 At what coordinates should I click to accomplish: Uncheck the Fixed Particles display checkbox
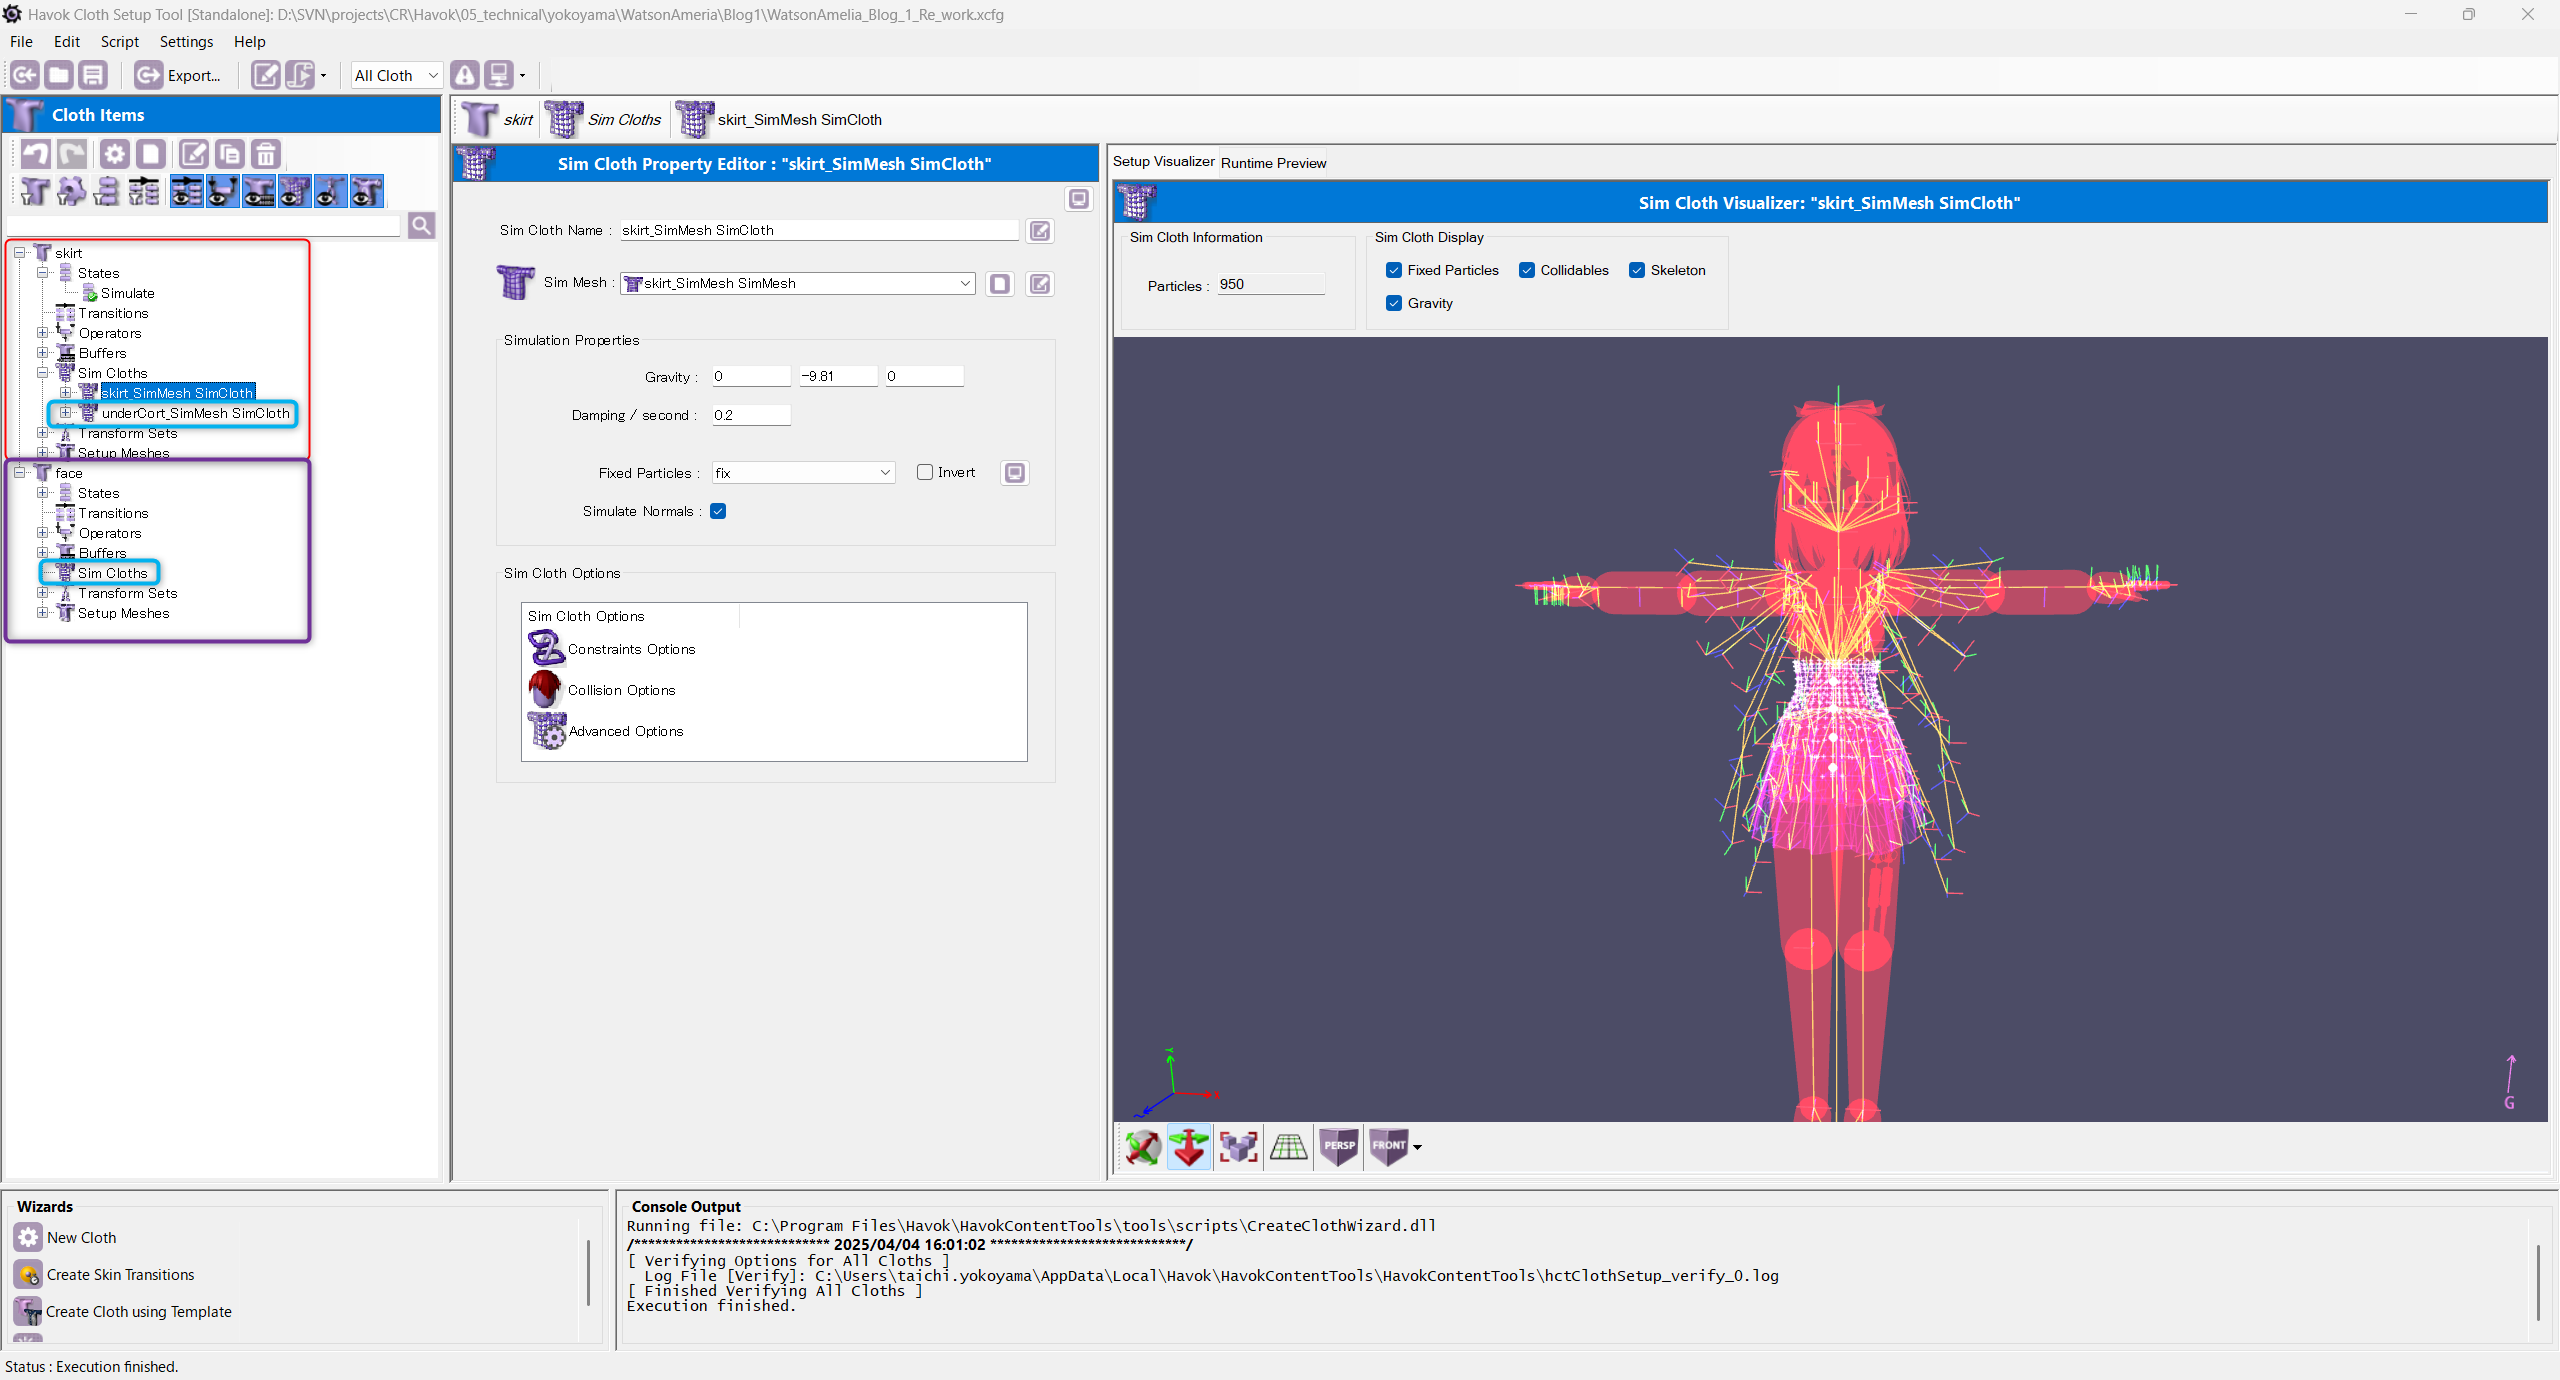pyautogui.click(x=1394, y=270)
